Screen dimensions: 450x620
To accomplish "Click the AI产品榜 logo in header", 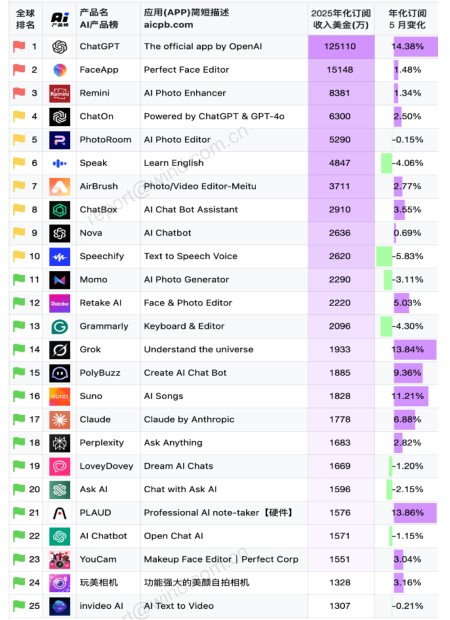I will point(60,19).
